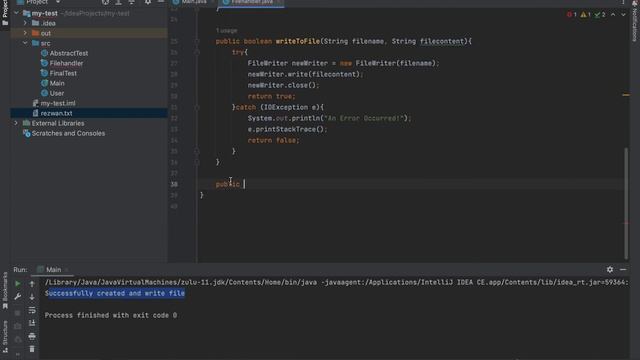
Task: Hide the Run tool window
Action: (623, 269)
